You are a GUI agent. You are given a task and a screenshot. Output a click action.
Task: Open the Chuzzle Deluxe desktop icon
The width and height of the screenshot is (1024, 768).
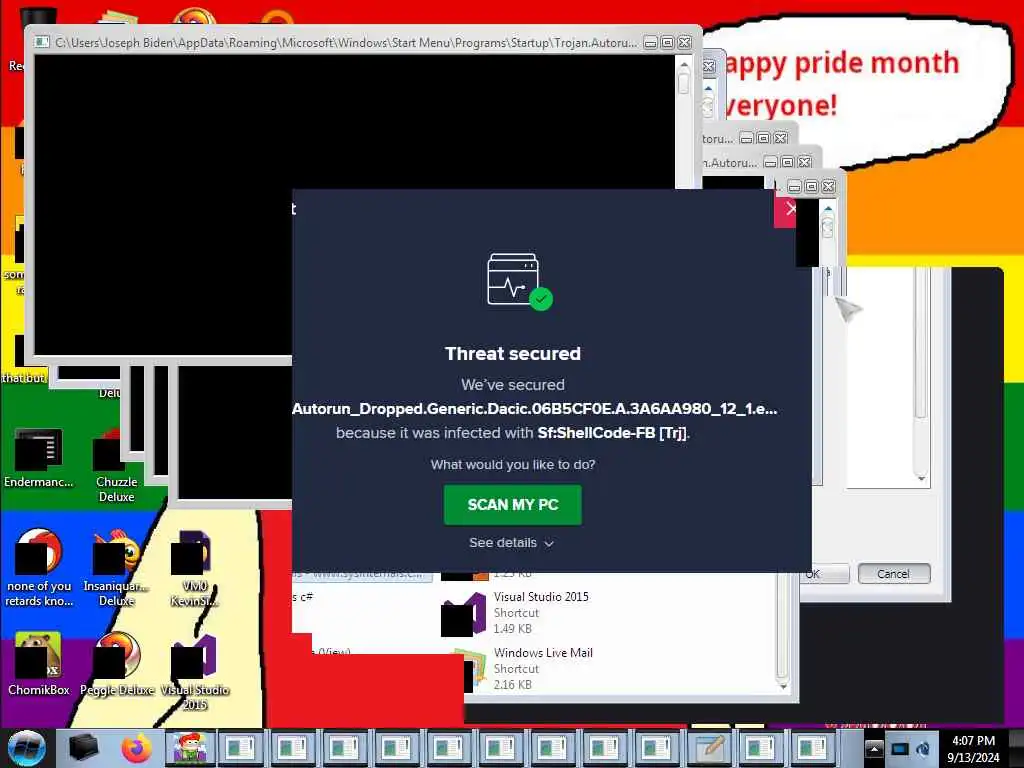click(116, 465)
